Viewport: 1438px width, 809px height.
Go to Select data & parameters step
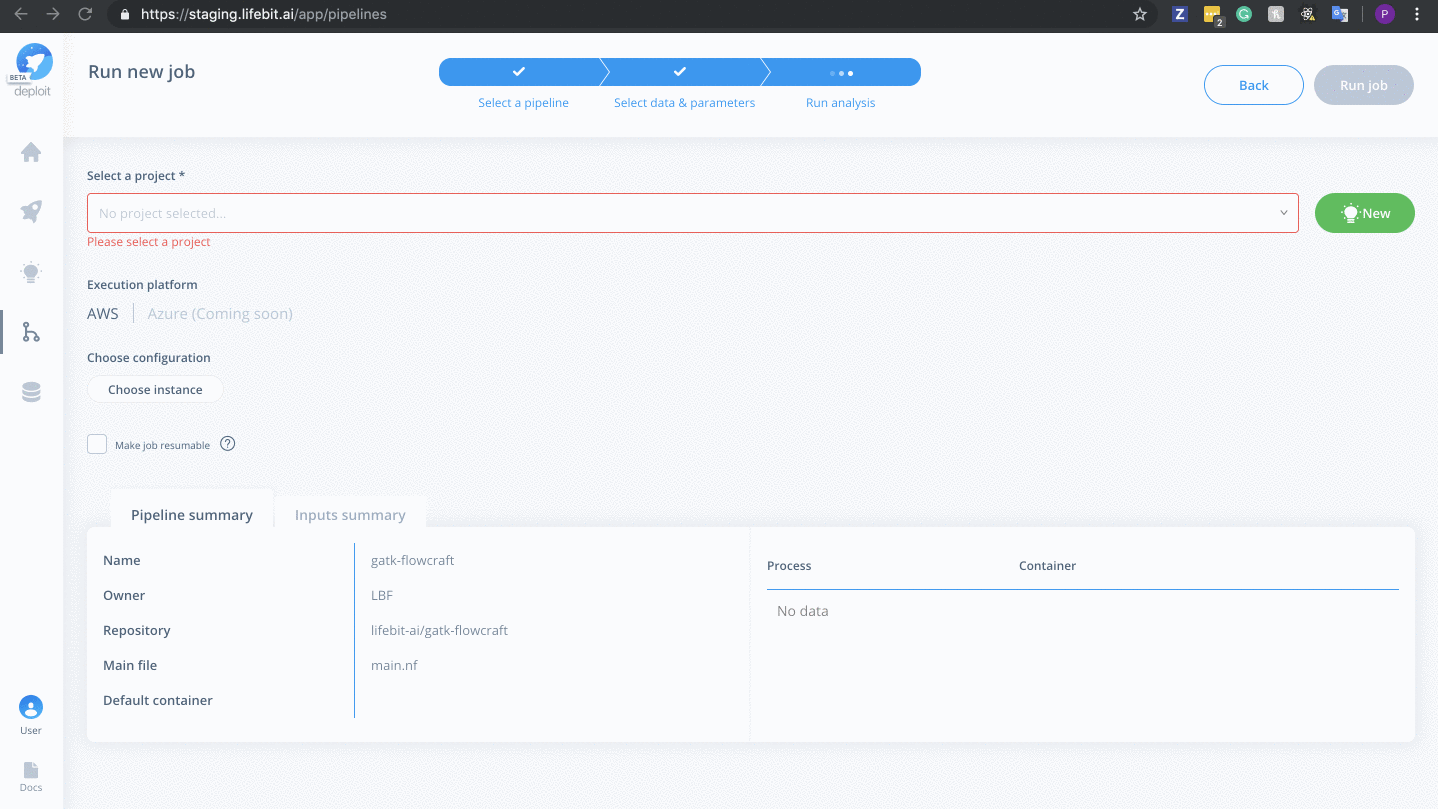(x=684, y=102)
